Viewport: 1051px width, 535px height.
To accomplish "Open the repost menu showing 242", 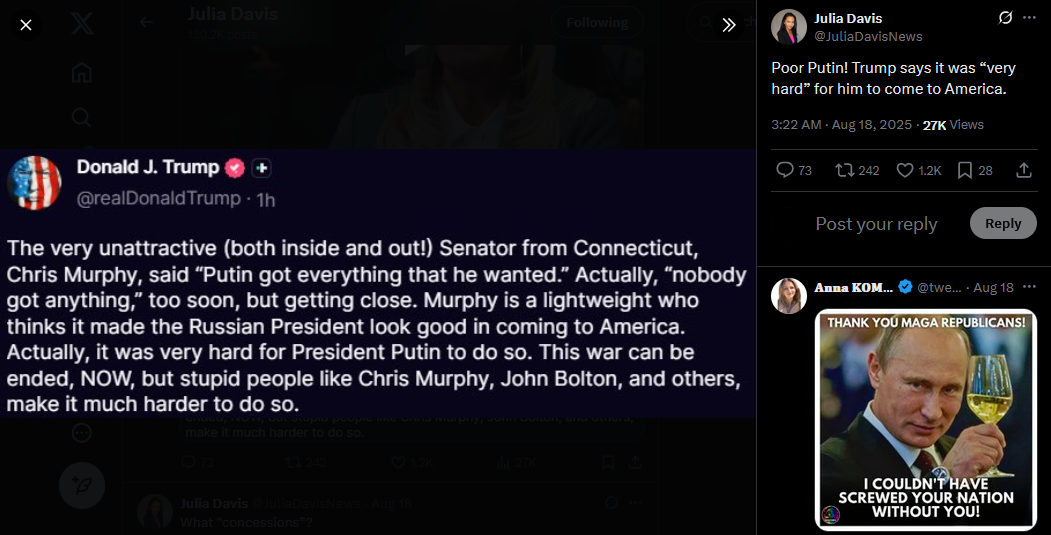I will tap(845, 170).
